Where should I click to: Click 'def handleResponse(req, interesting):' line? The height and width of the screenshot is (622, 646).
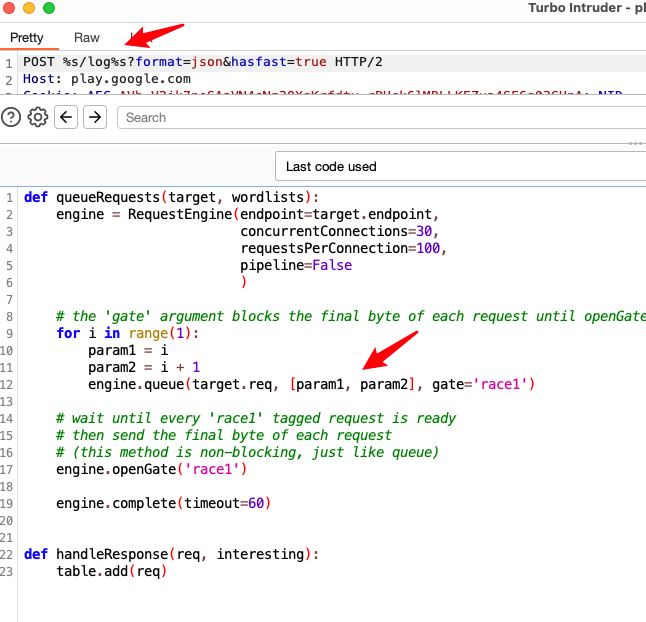point(171,554)
